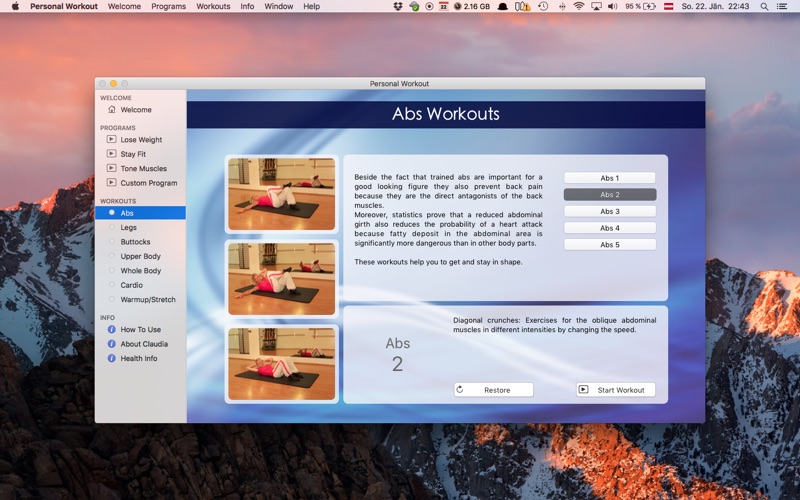Open the How To Use info icon

111,329
